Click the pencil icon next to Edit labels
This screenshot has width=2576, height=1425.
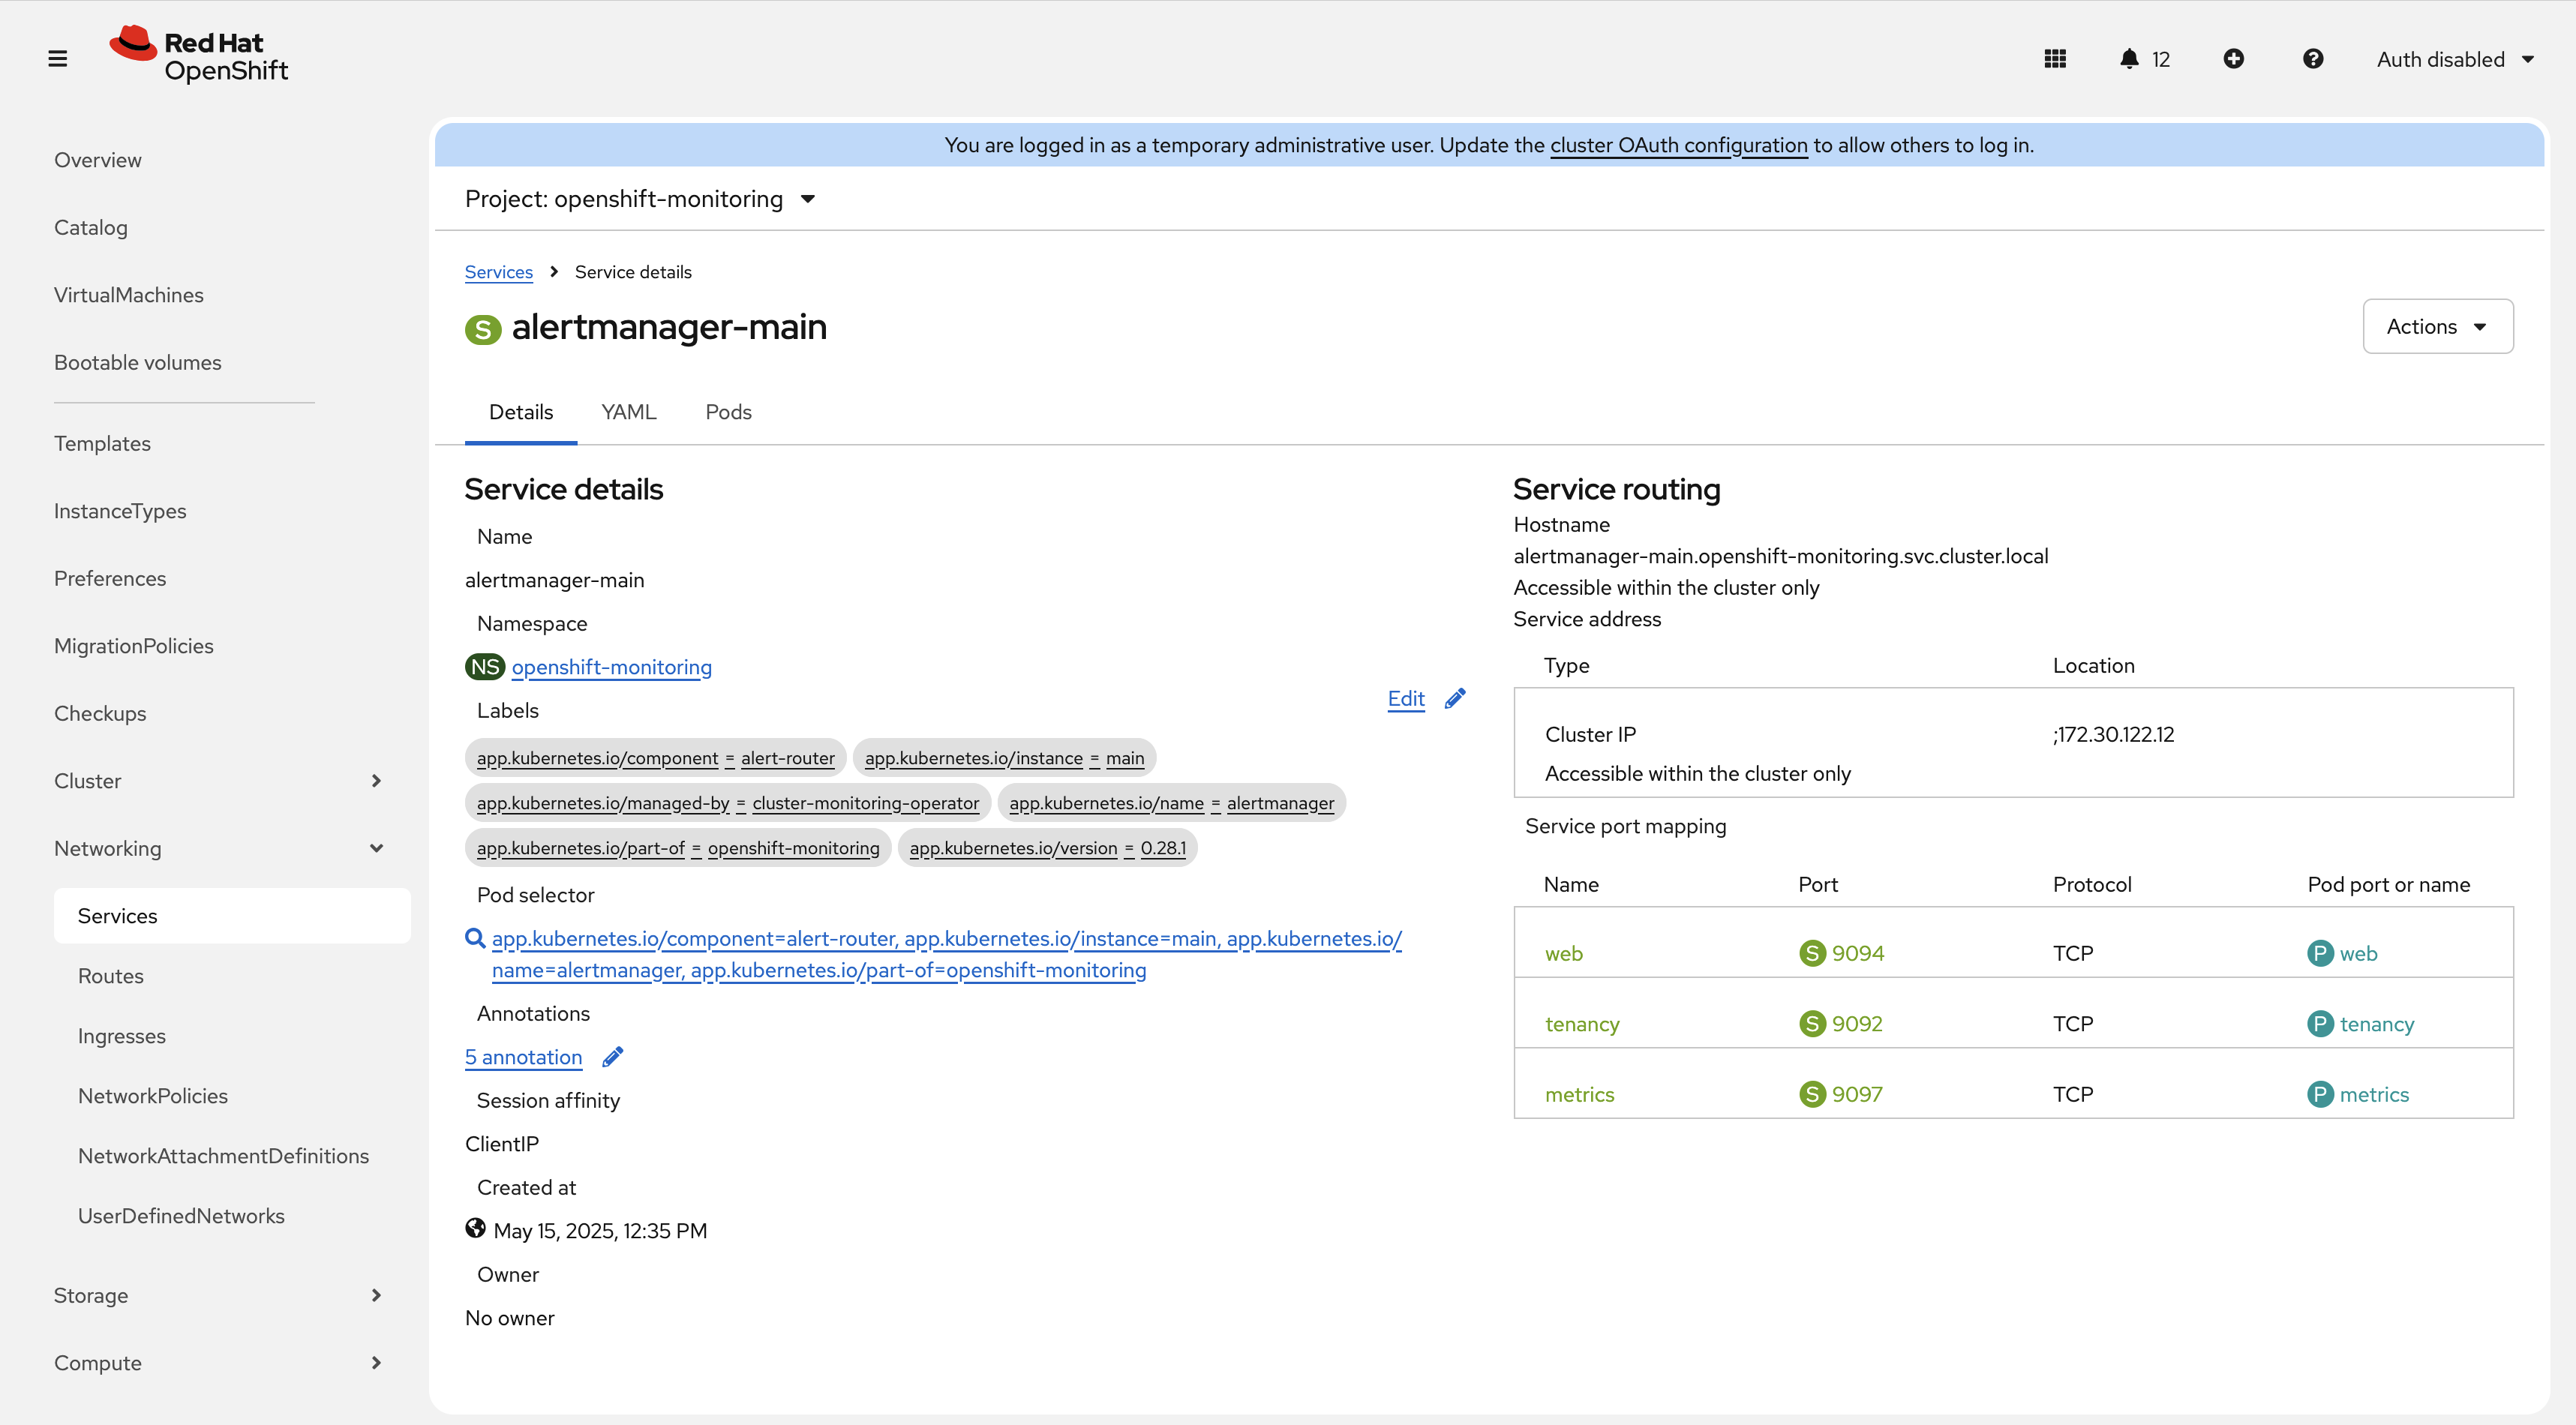point(1455,699)
